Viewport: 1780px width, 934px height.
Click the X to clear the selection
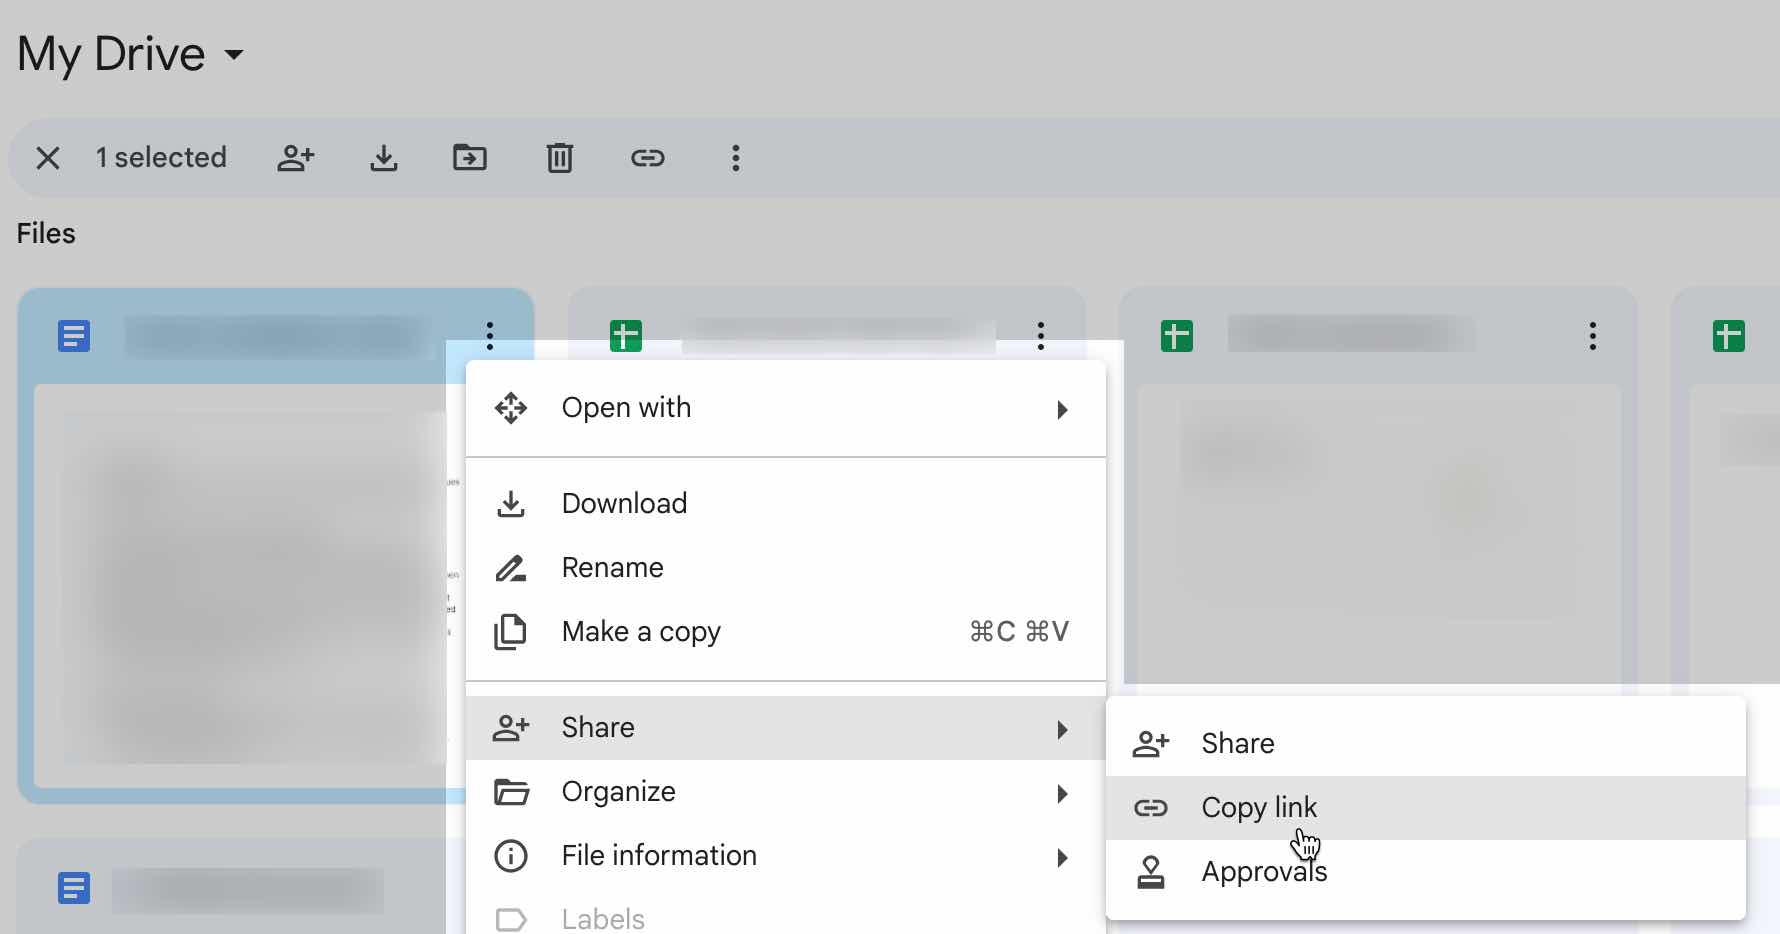coord(47,157)
